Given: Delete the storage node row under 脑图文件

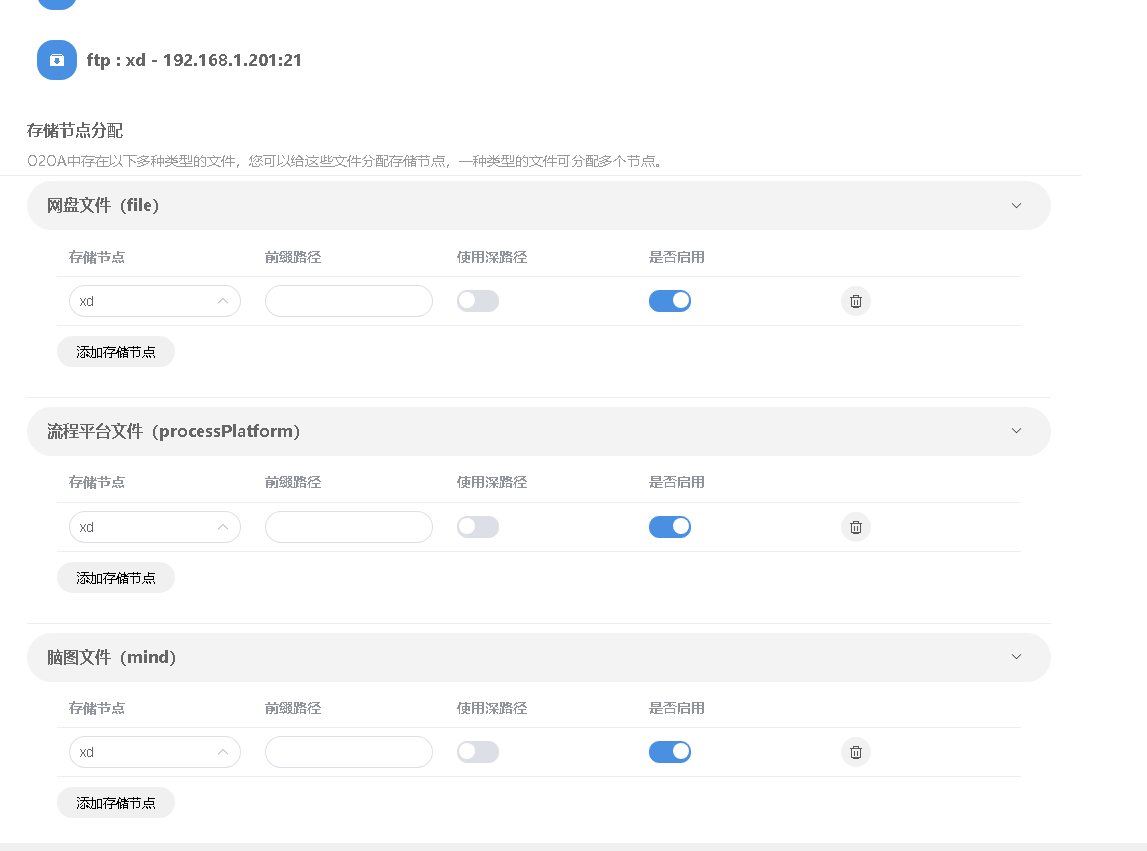Looking at the screenshot, I should click(855, 752).
